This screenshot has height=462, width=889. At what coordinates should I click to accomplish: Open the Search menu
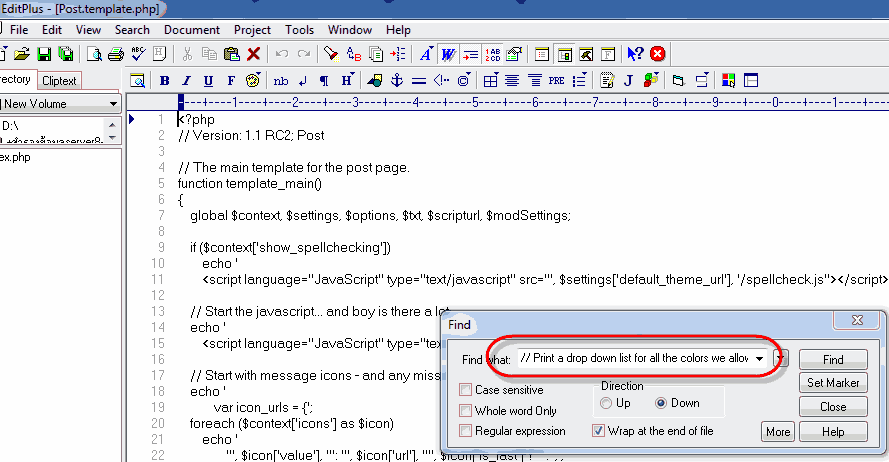pos(132,30)
